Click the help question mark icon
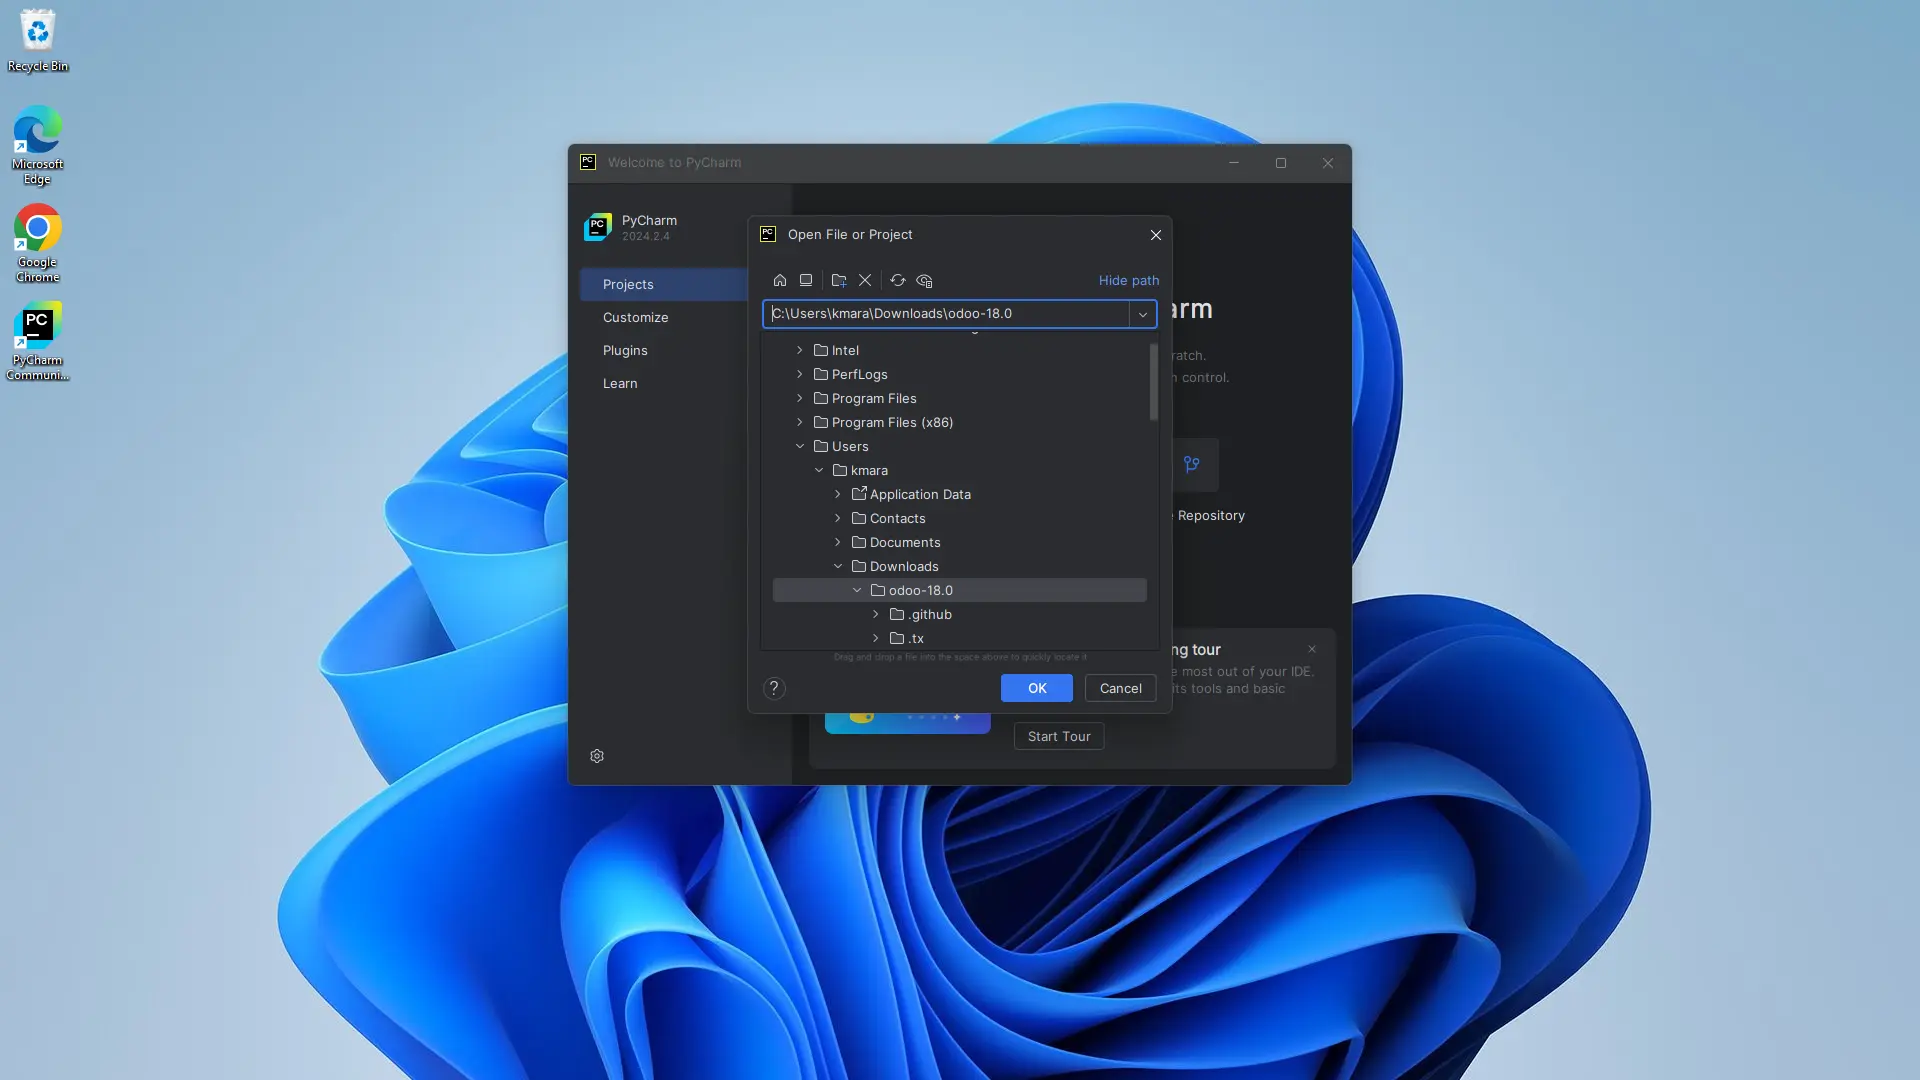 click(x=775, y=687)
